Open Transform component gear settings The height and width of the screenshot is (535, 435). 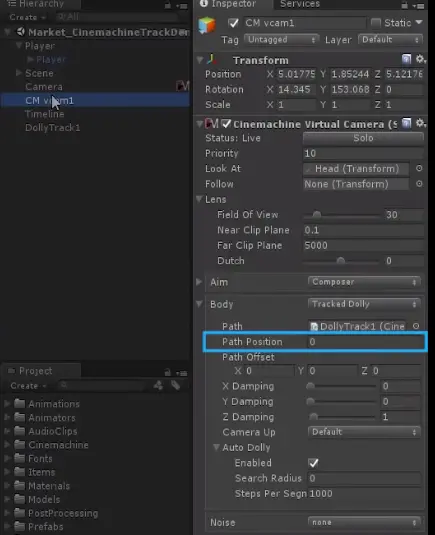[x=420, y=59]
